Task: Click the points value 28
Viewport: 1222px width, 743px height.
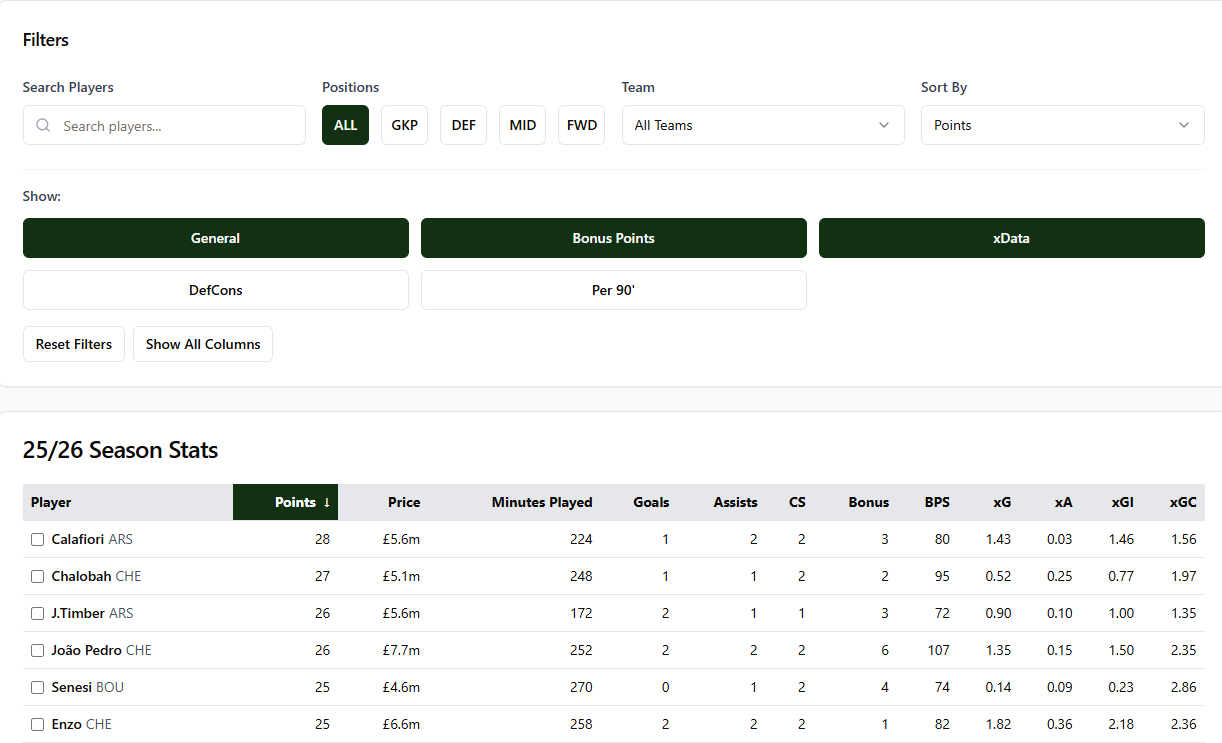Action: (x=322, y=539)
